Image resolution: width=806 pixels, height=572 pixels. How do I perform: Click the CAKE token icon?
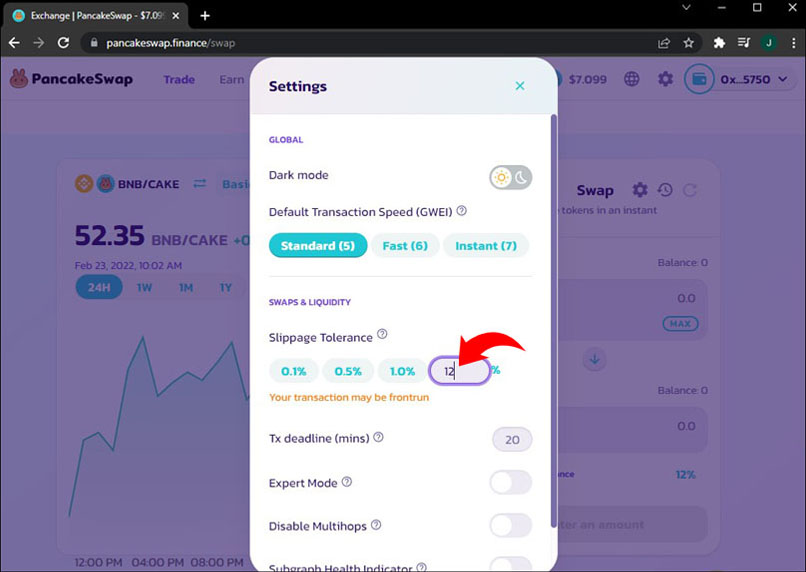coord(105,183)
